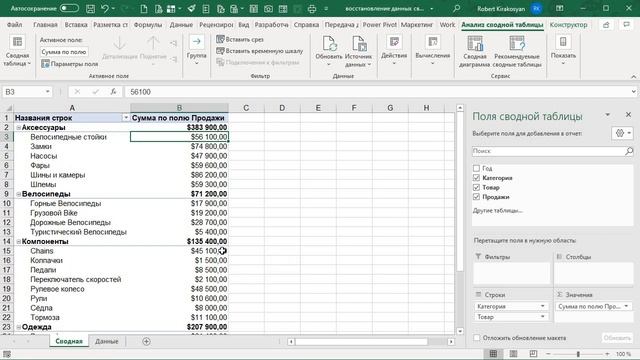Viewport: 640px width, 360px height.
Task: Enable Отложить обновление макета checkbox
Action: (x=477, y=338)
